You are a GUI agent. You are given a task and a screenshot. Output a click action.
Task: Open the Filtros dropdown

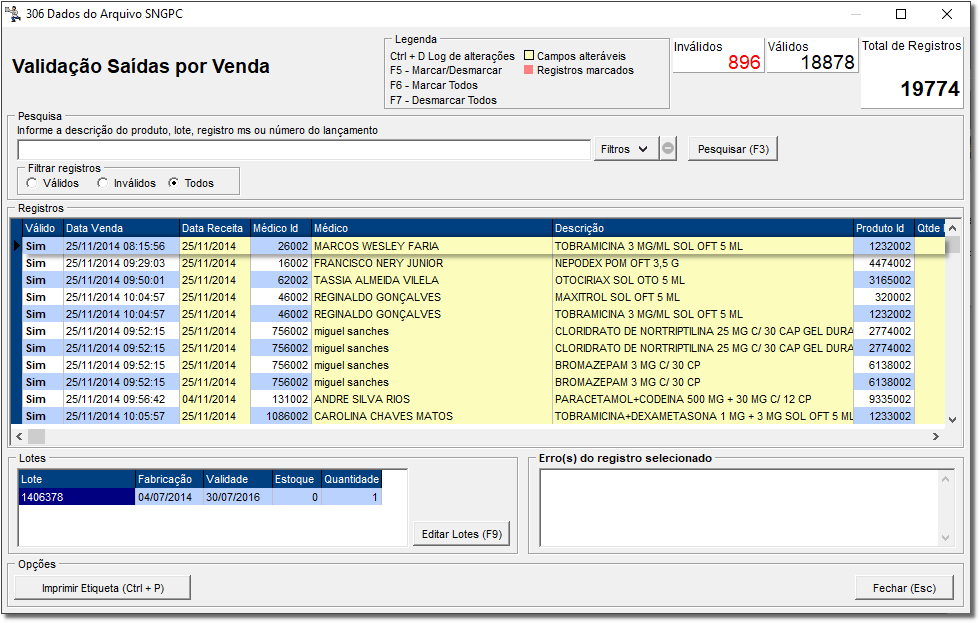626,149
